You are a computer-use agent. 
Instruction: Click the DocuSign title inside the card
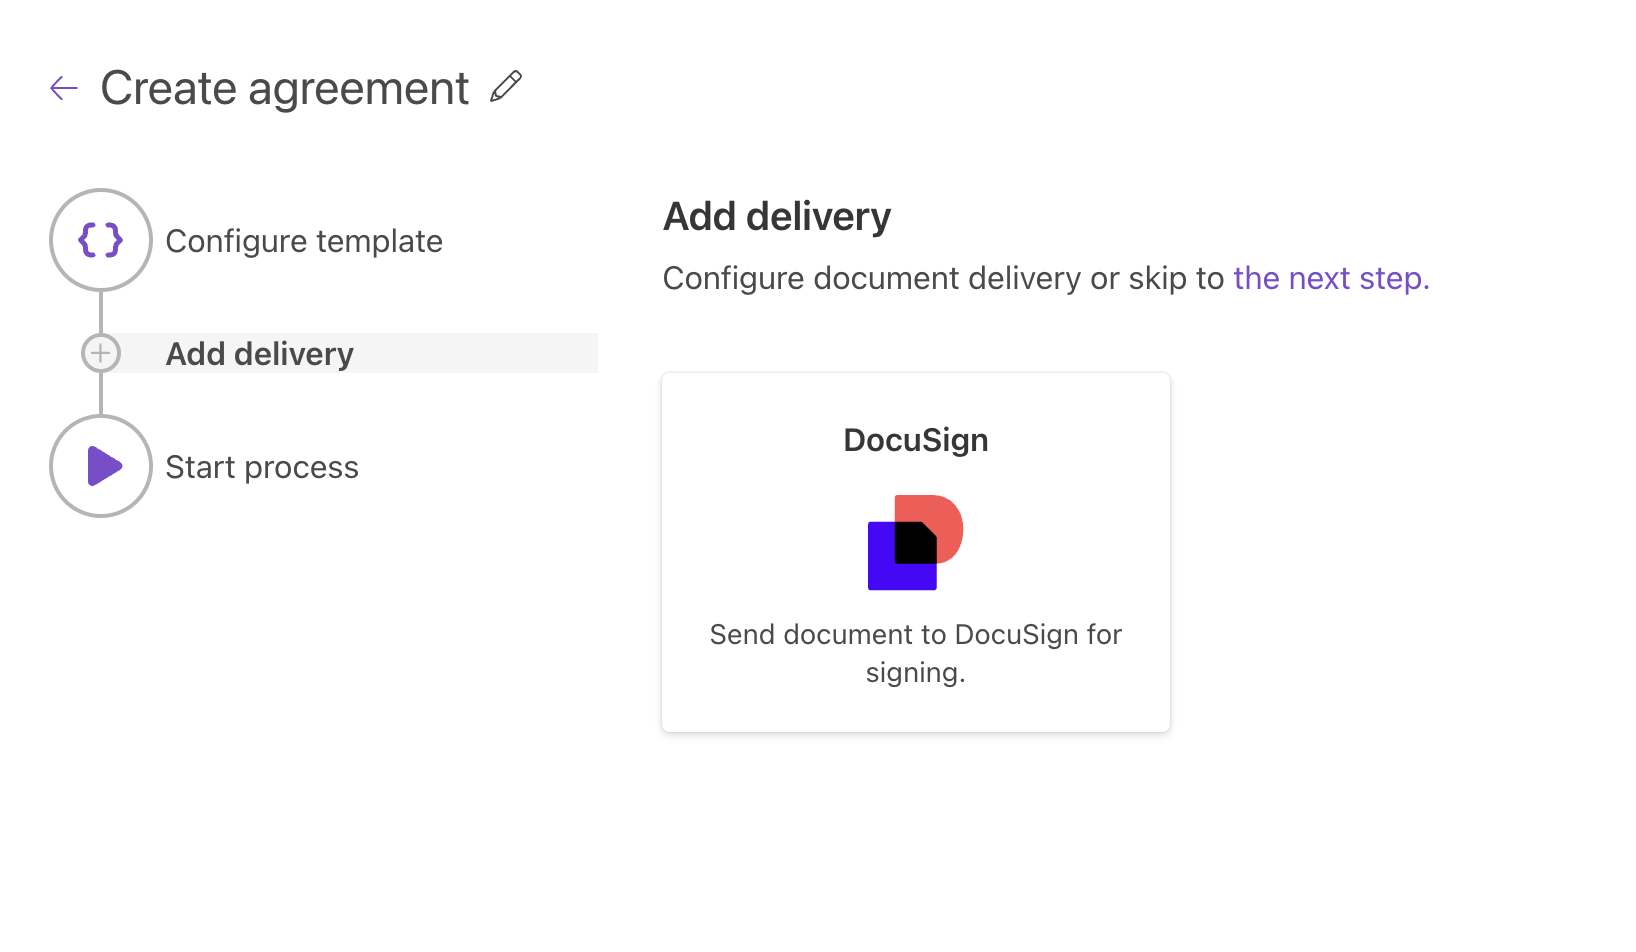[915, 440]
